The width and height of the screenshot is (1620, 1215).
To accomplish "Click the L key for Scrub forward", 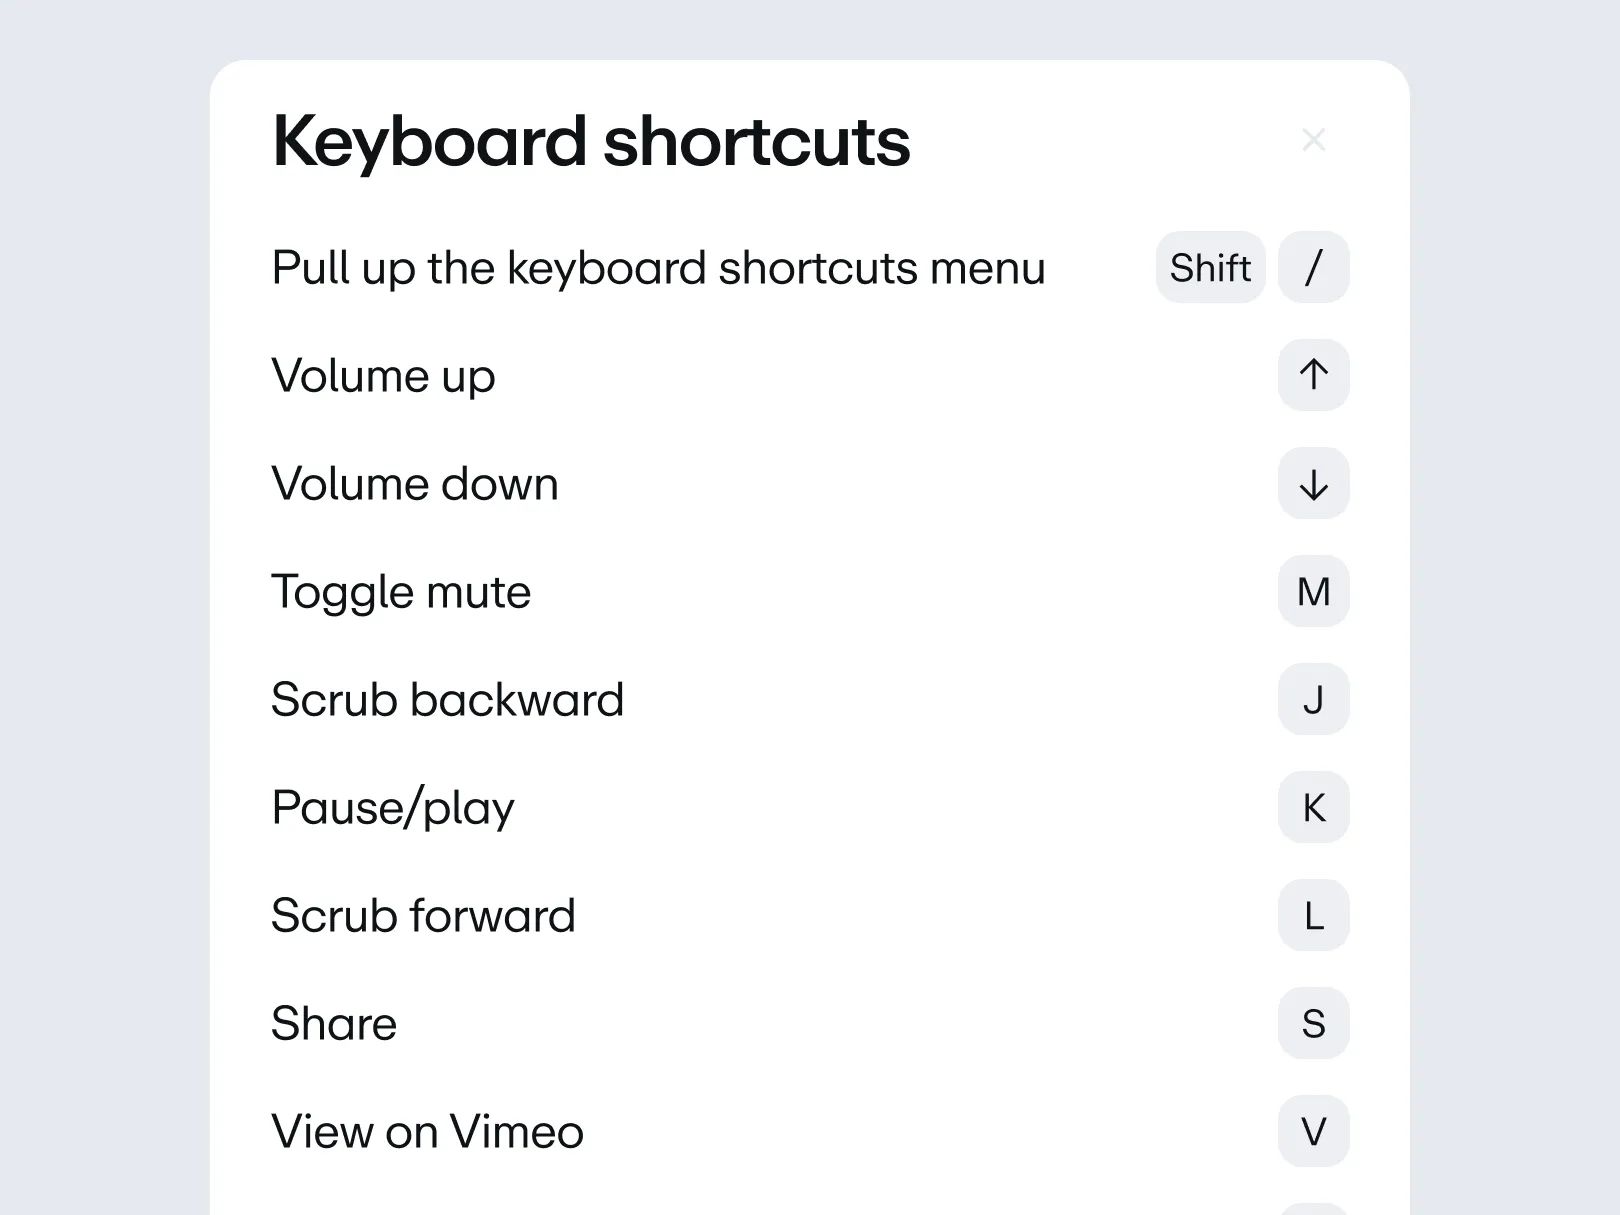I will click(x=1313, y=915).
